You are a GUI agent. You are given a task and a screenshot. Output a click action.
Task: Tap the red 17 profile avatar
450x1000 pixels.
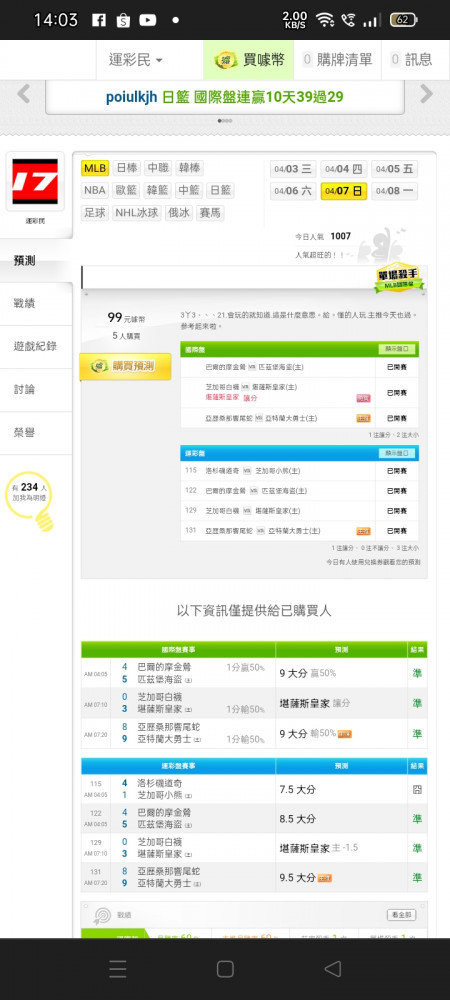(35, 182)
